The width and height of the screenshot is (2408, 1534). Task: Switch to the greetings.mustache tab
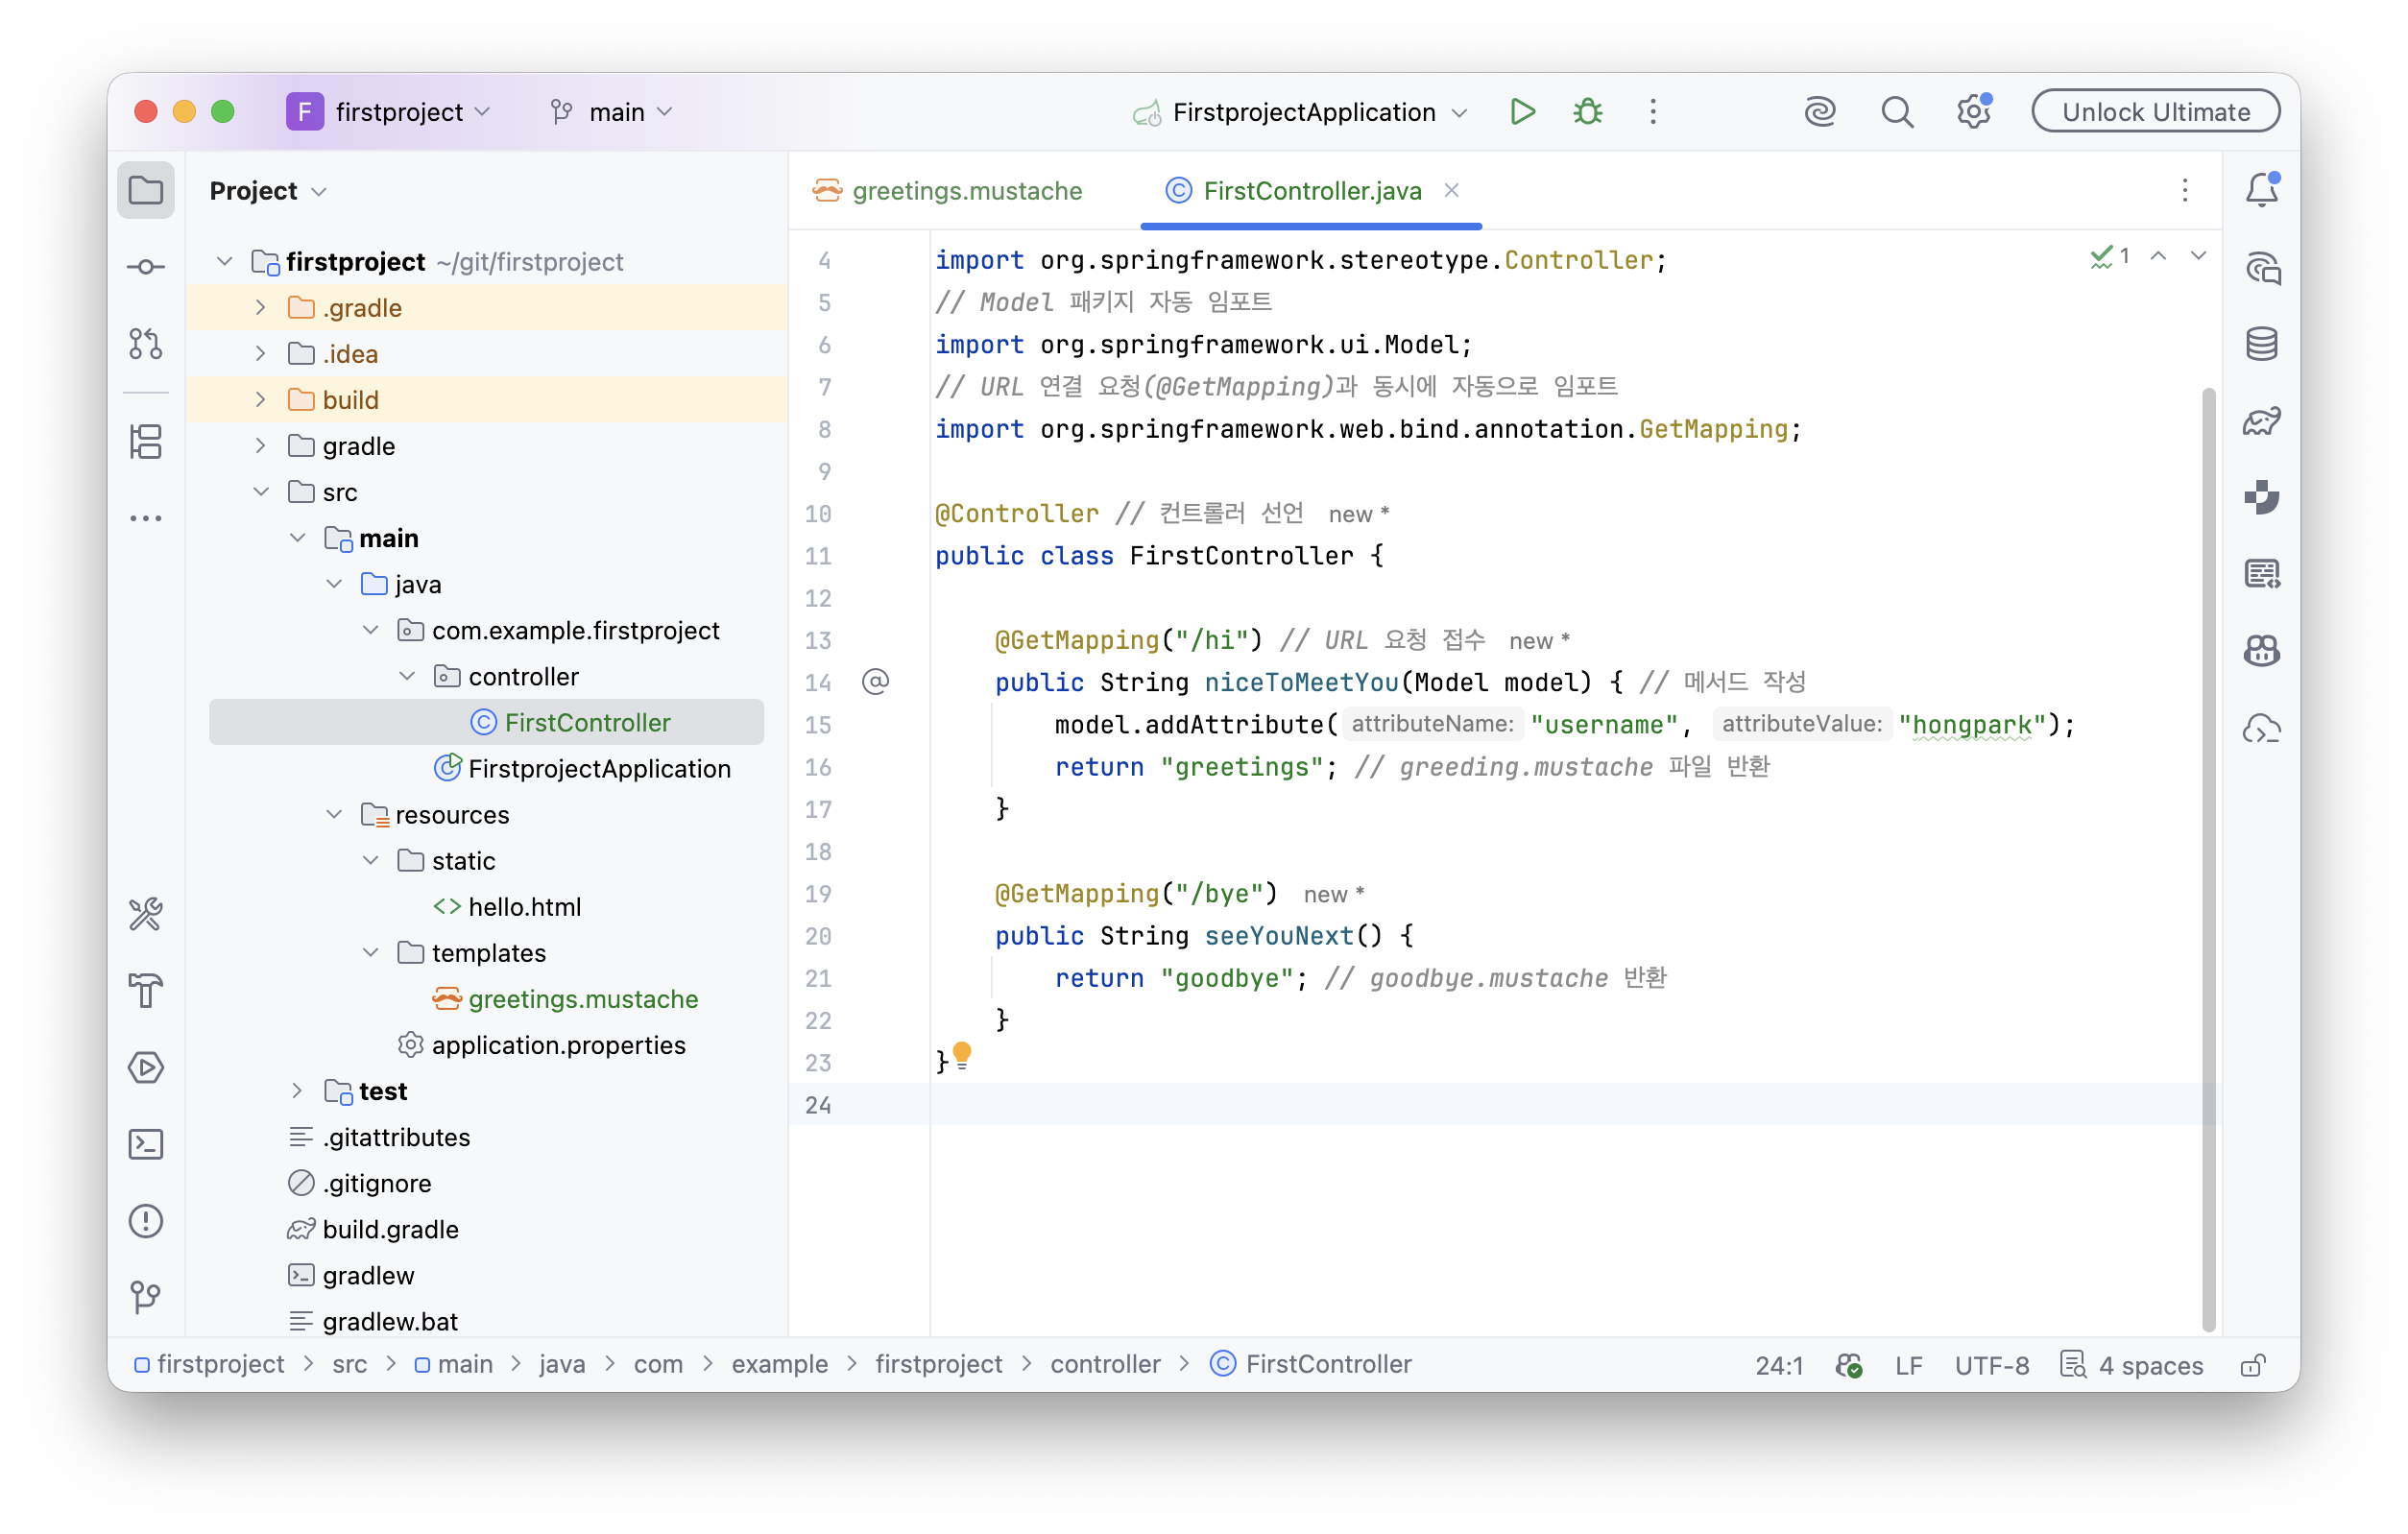(x=947, y=190)
